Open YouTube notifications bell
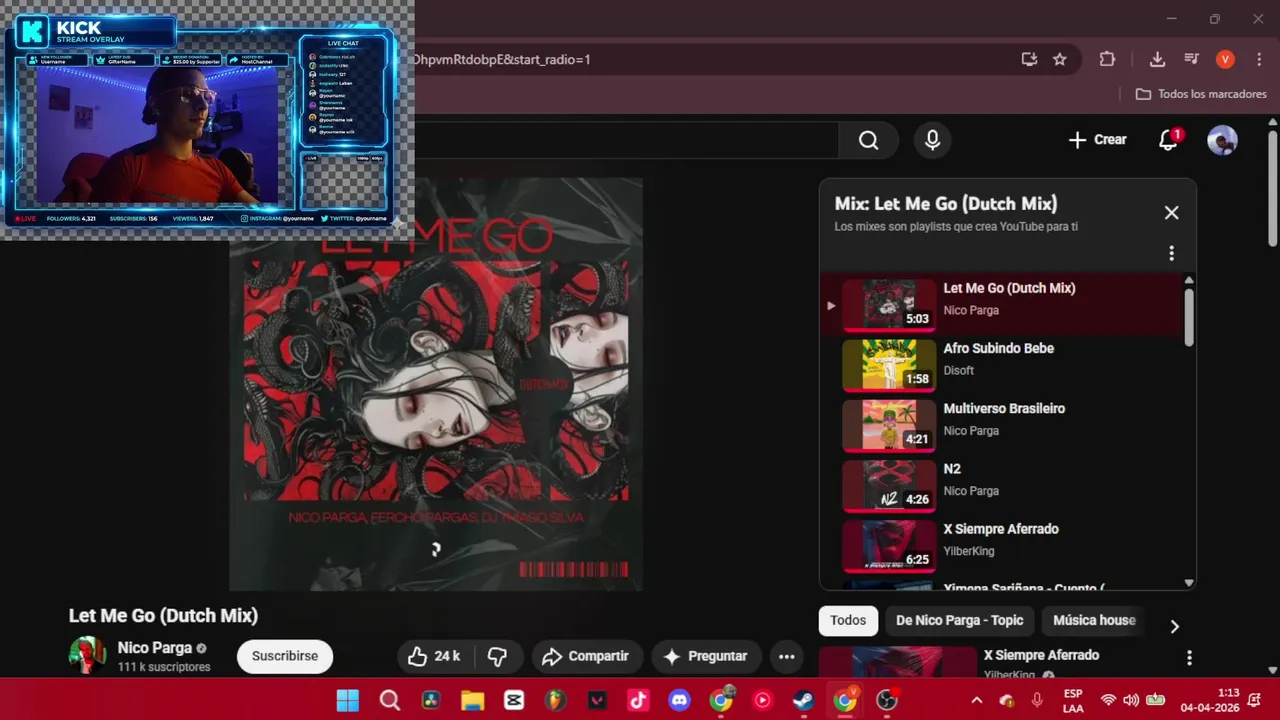 1168,140
